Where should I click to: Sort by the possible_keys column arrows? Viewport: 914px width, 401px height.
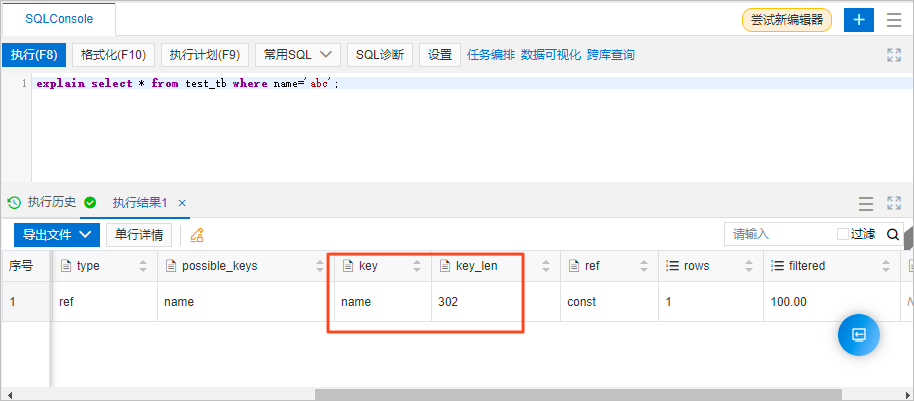(319, 266)
